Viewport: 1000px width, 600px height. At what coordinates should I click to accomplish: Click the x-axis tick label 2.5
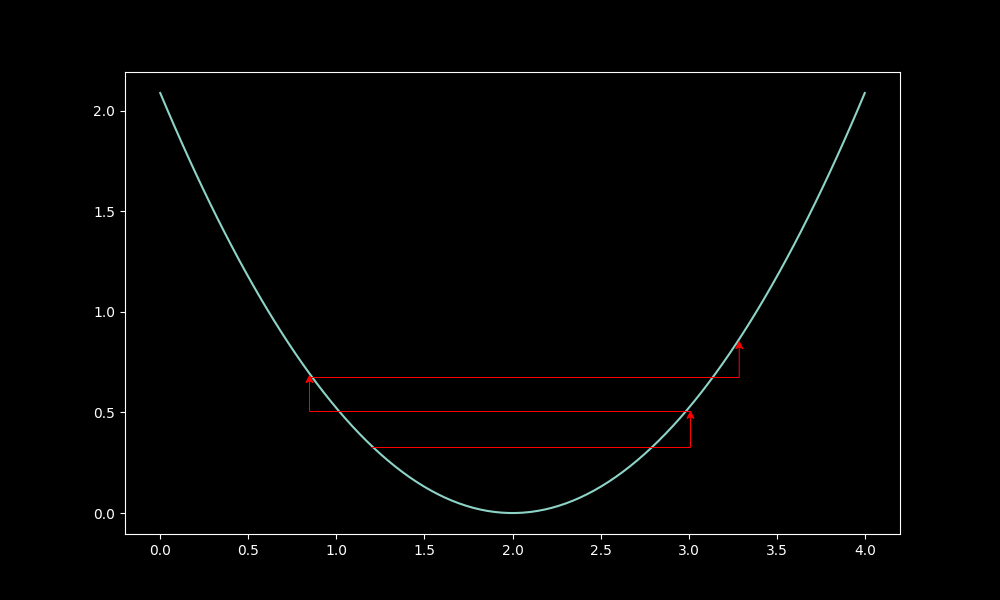click(x=601, y=550)
